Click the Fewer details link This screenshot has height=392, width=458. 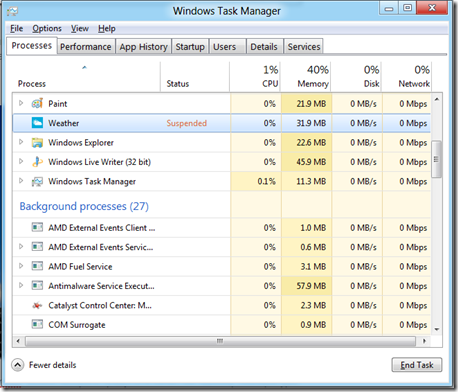point(52,365)
